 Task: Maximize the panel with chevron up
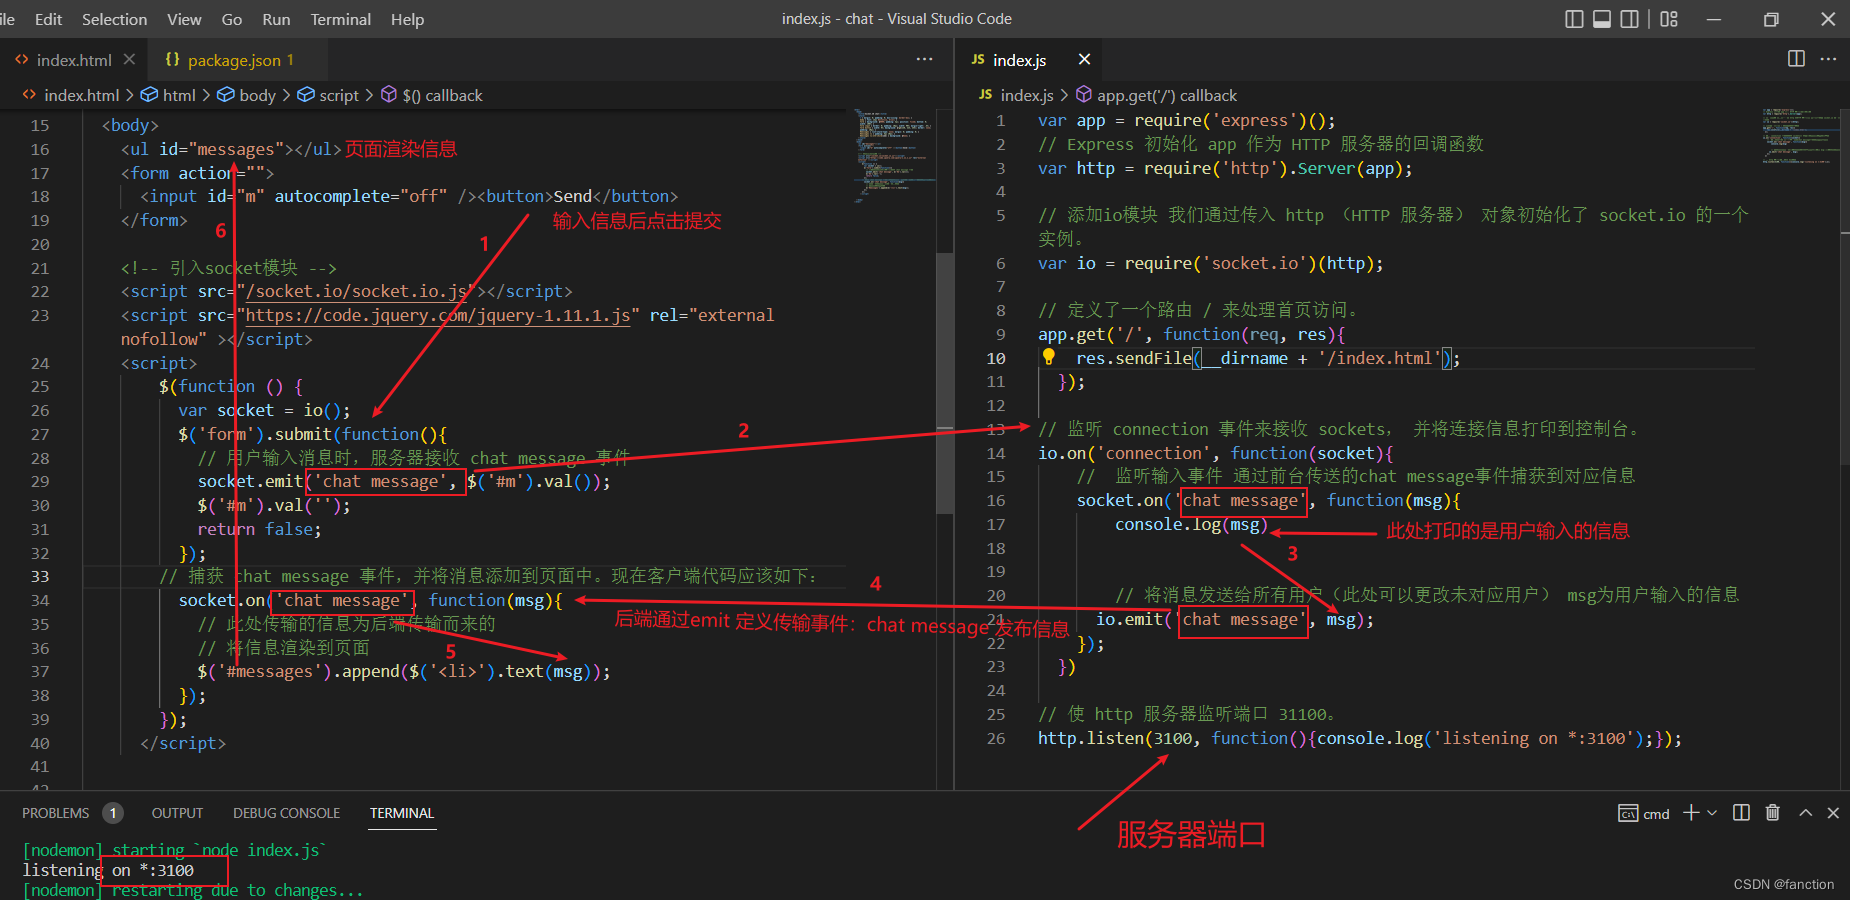click(x=1806, y=813)
